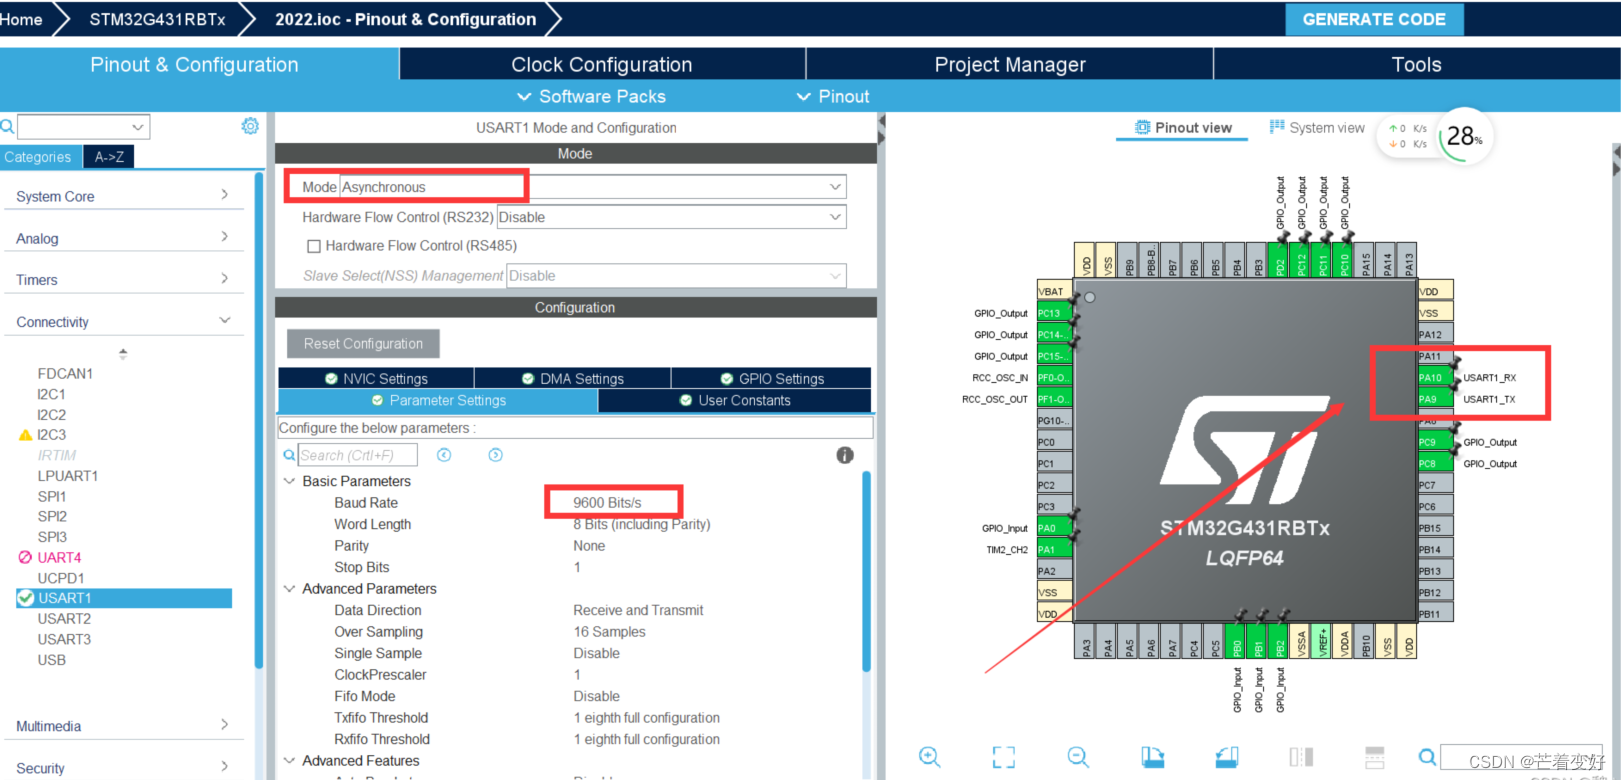1621x780 pixels.
Task: Switch to the Clock Configuration tab
Action: (x=602, y=64)
